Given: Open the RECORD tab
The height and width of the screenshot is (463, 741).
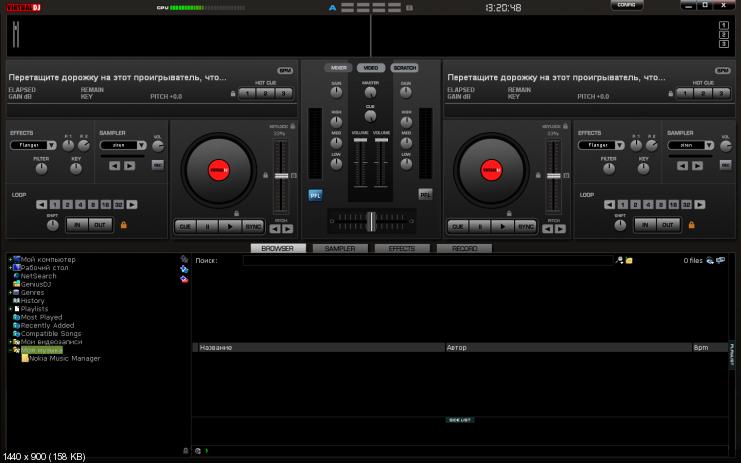Looking at the screenshot, I should click(x=464, y=248).
